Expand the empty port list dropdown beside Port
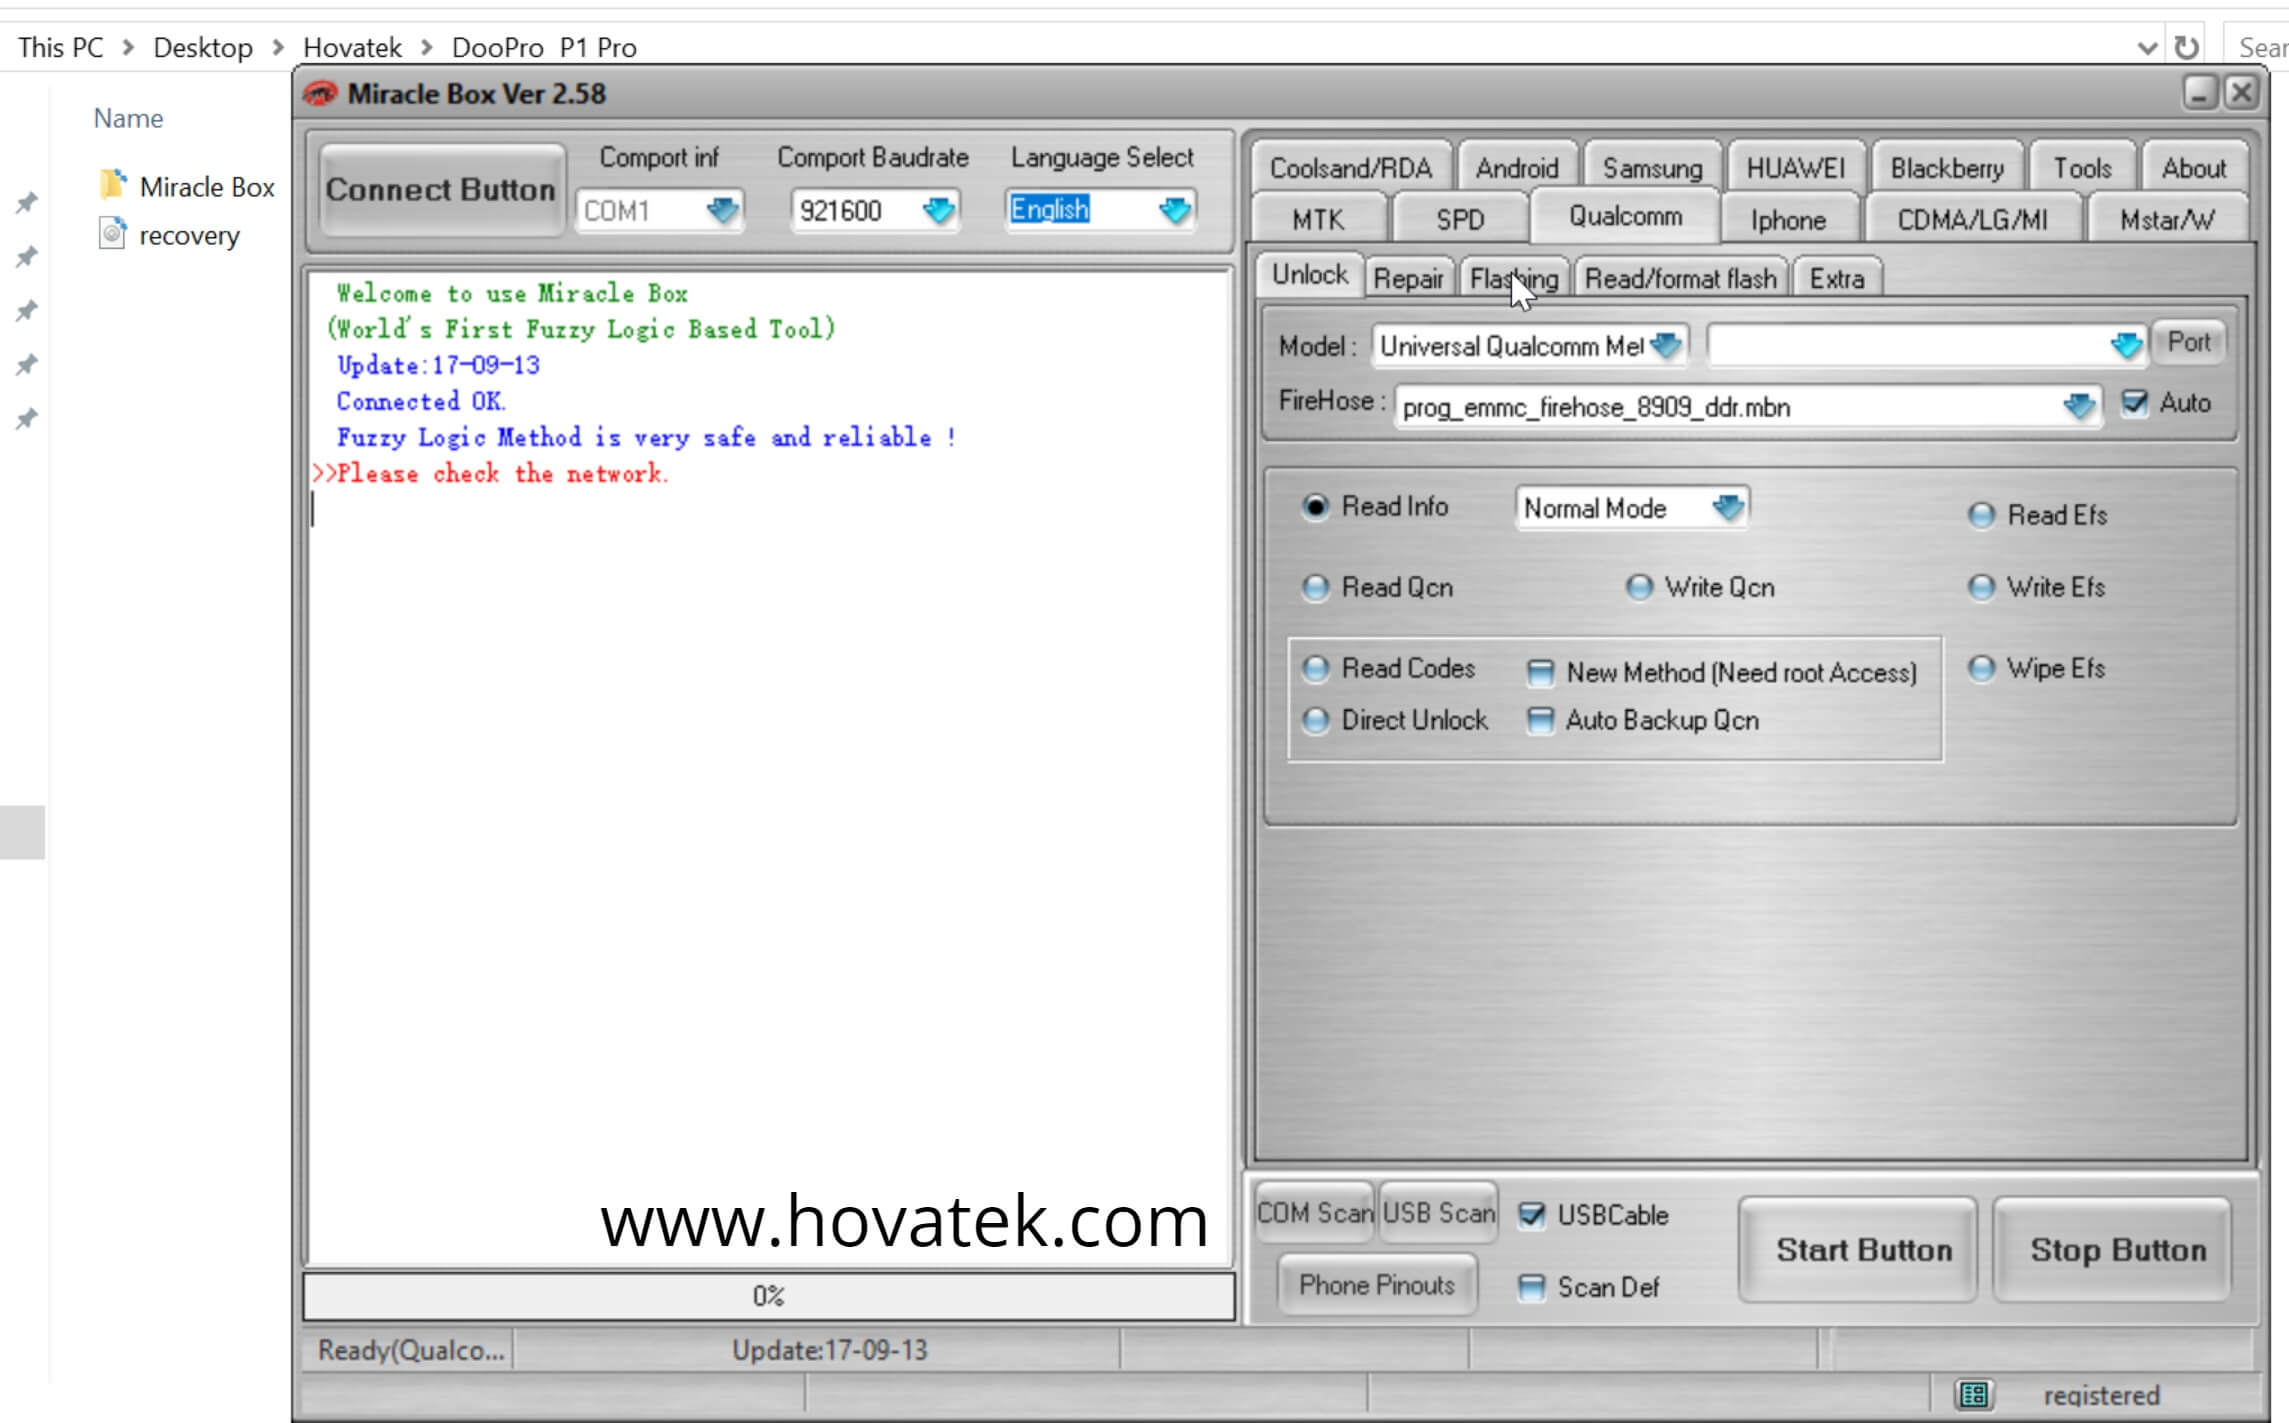The height and width of the screenshot is (1423, 2289). [2125, 346]
